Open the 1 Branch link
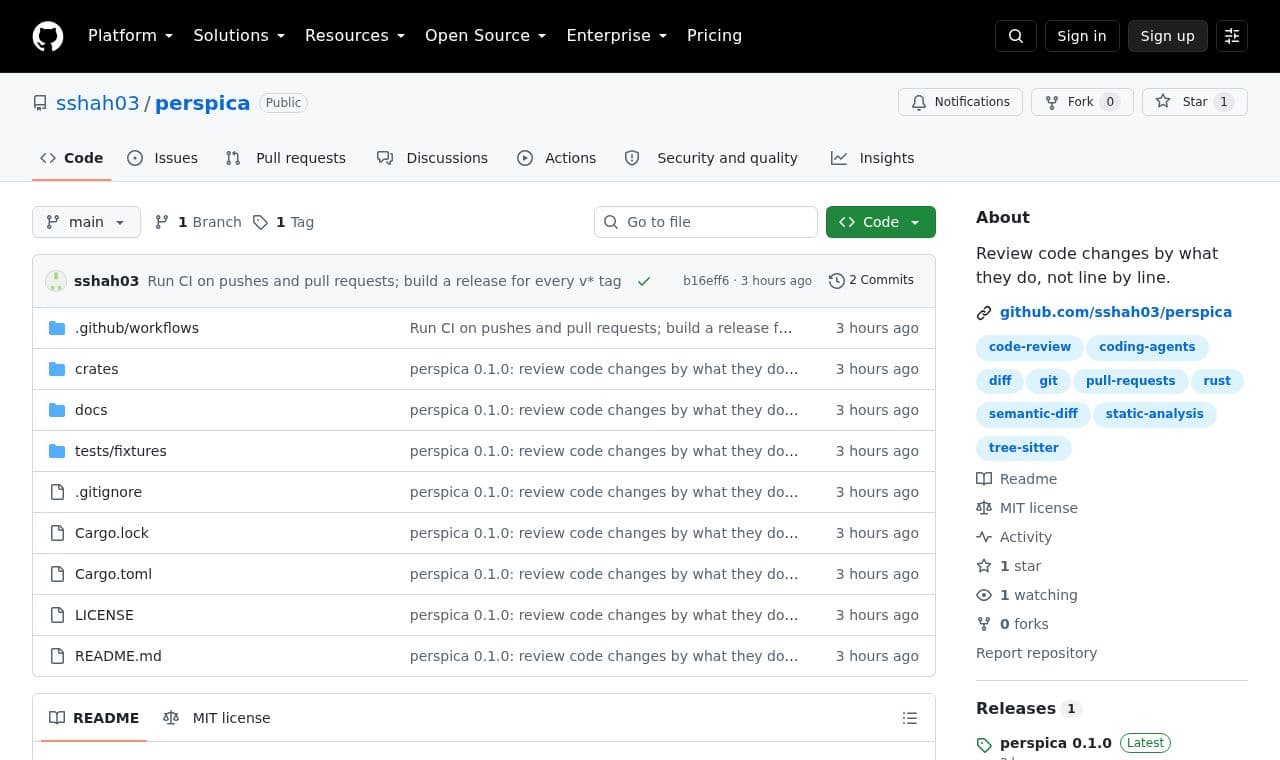The image size is (1280, 760). pyautogui.click(x=198, y=222)
